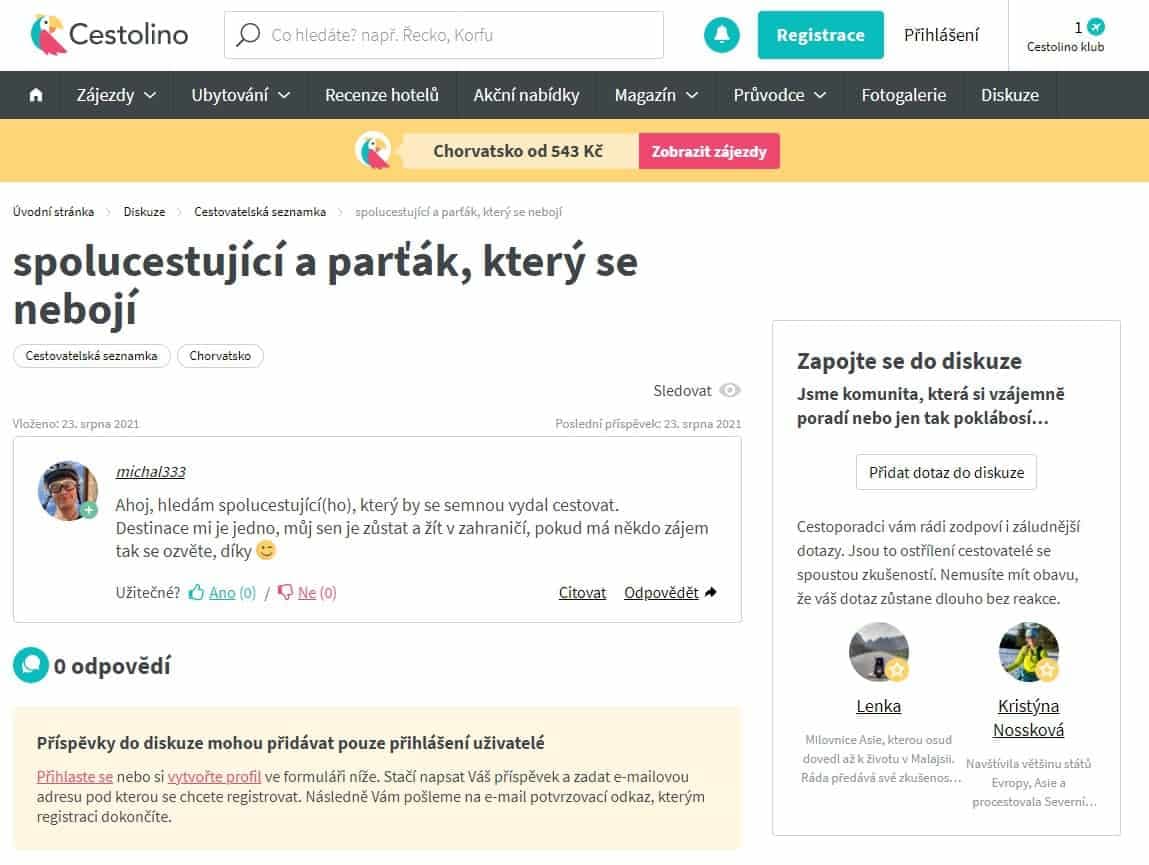The image size is (1149, 865).
Task: Click Cestolino klub label
Action: point(1065,47)
